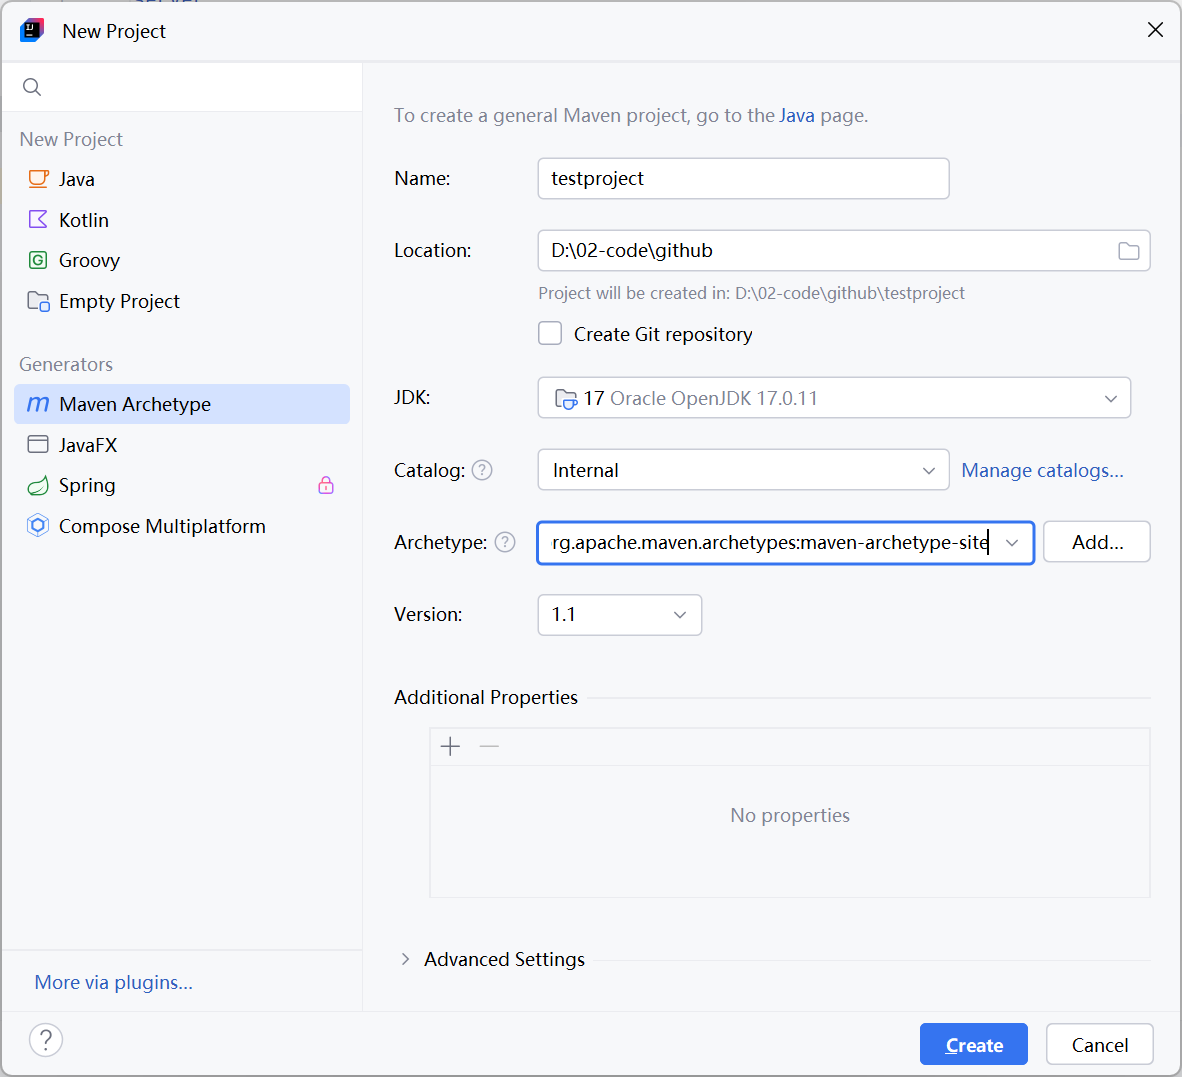Expand Advanced Settings section
The width and height of the screenshot is (1182, 1077).
[405, 959]
